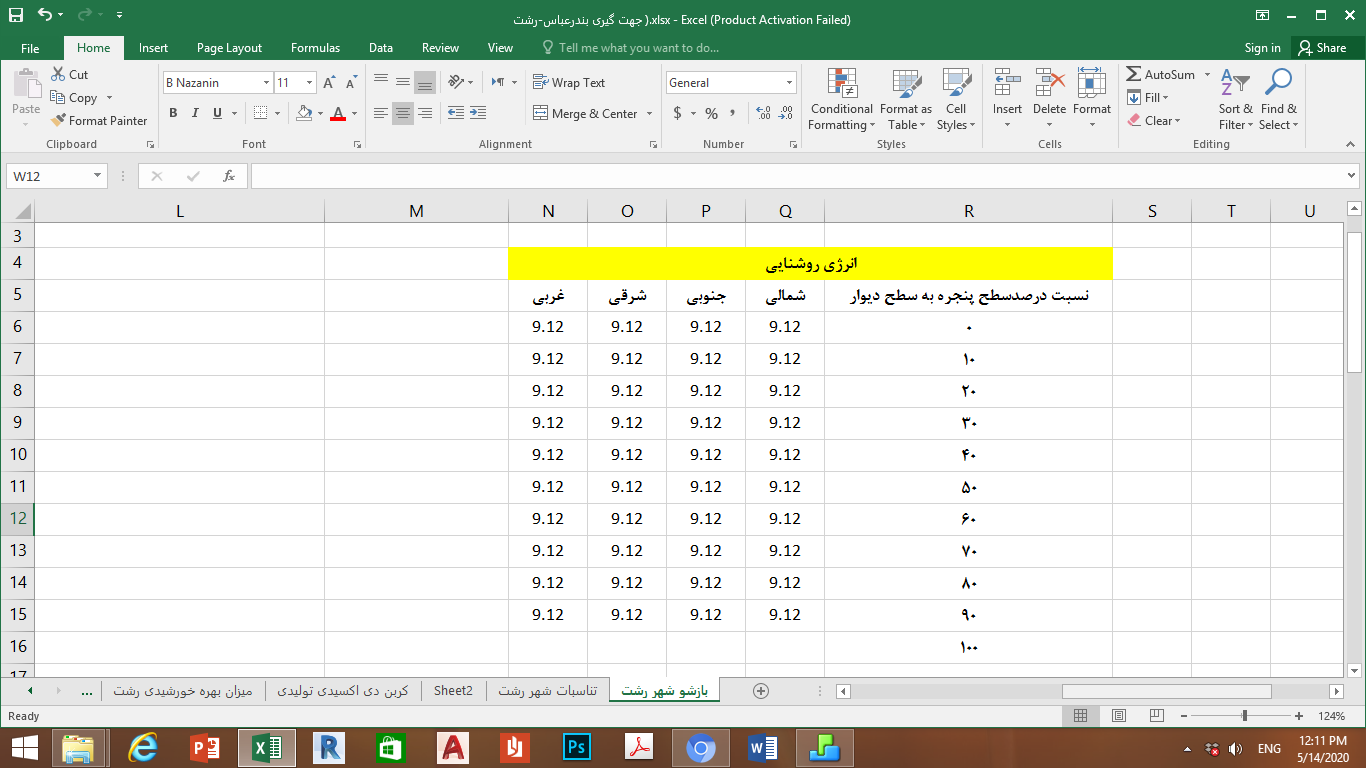This screenshot has height=768, width=1366.
Task: Open Sort & Filter
Action: 1236,100
